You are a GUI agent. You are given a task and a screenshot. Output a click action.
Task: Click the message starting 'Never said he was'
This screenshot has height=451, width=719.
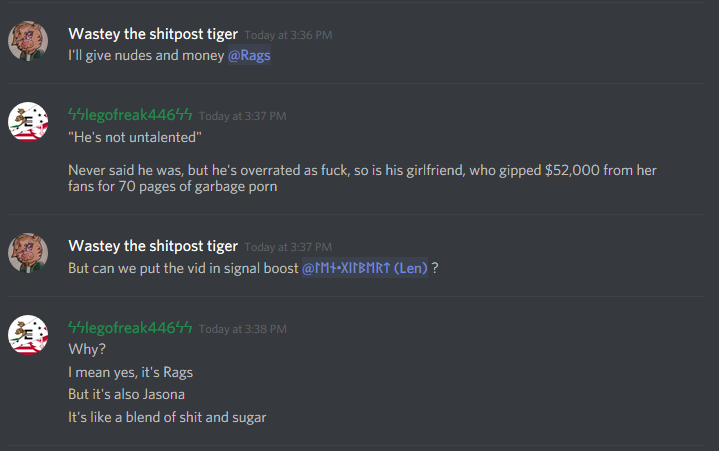362,178
